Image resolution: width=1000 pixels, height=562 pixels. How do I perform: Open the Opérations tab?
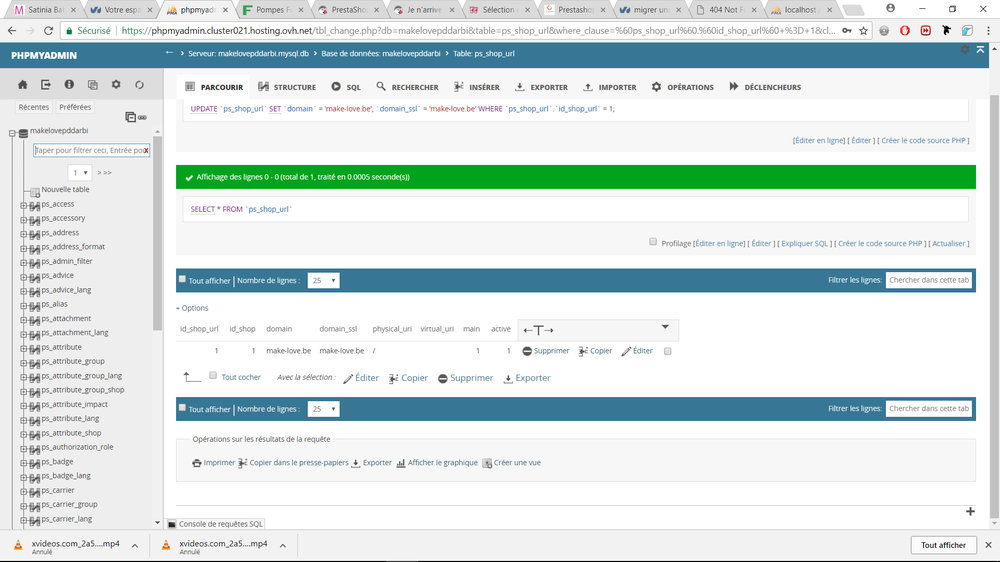coord(682,87)
